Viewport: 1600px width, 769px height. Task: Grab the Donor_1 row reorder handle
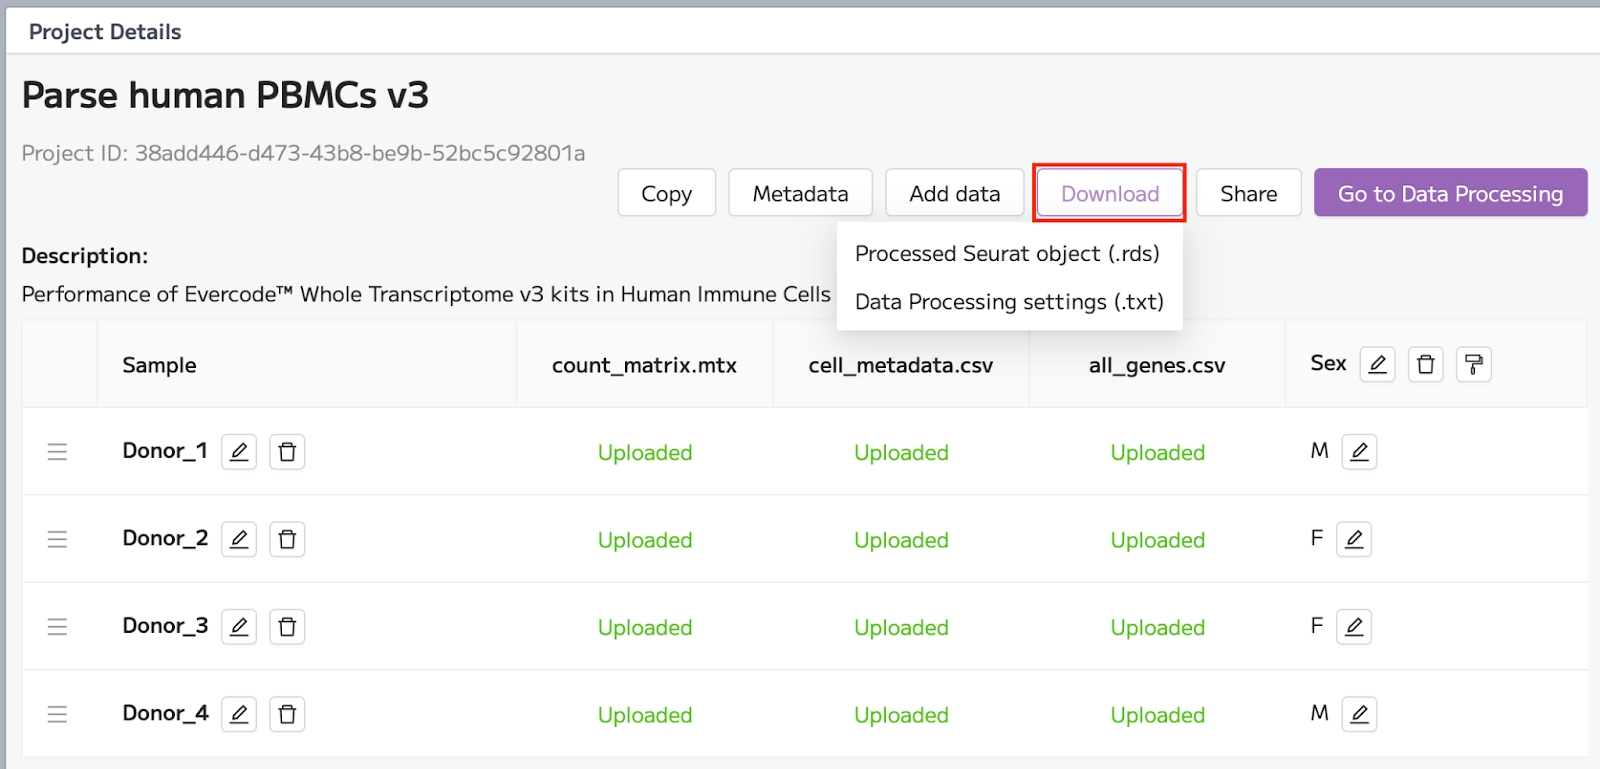tap(58, 452)
